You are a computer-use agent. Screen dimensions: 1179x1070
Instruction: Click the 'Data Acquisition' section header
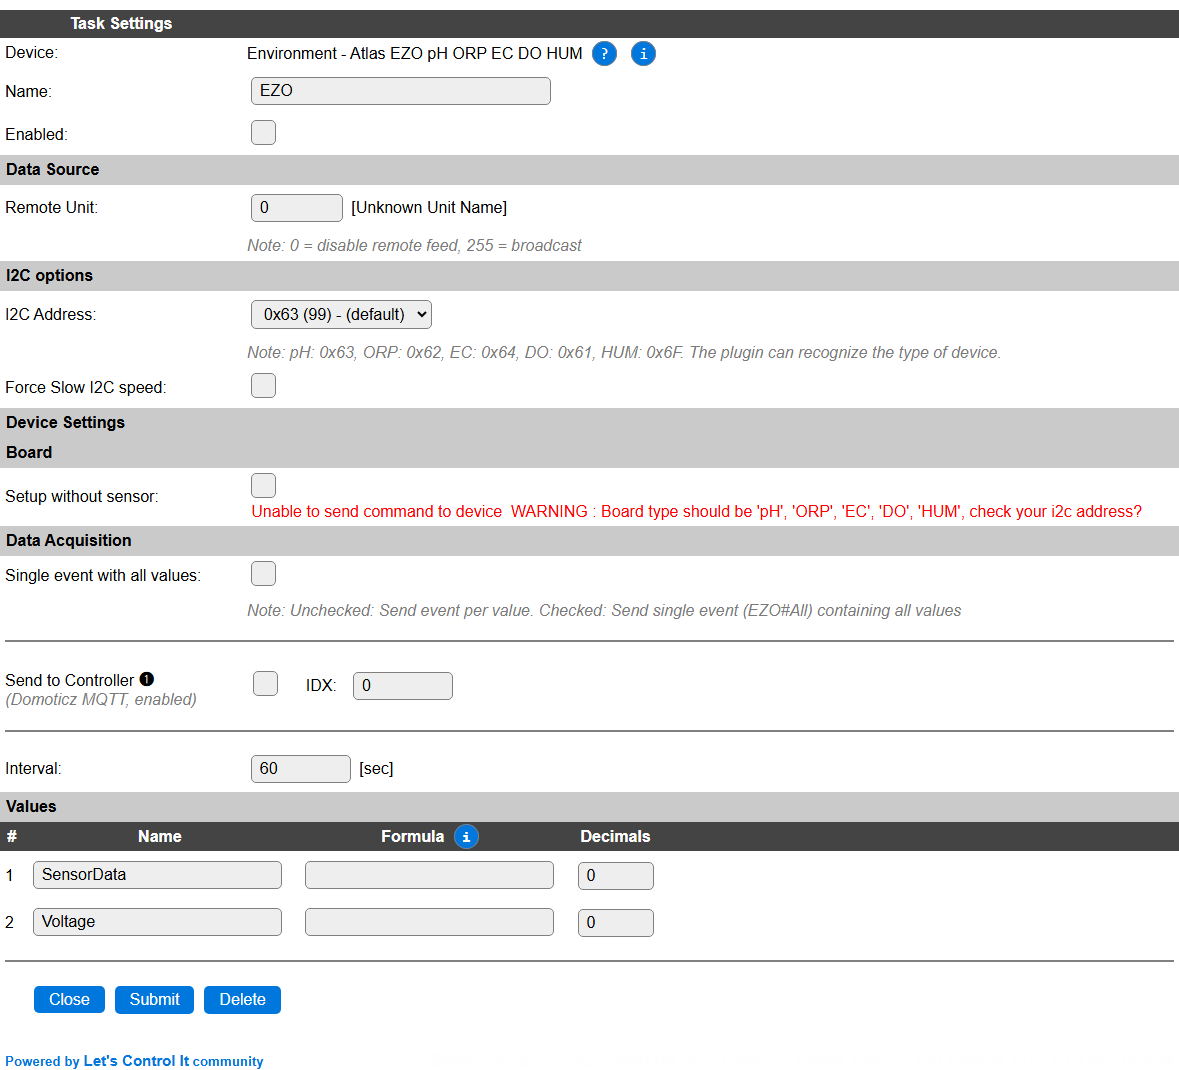(x=68, y=540)
